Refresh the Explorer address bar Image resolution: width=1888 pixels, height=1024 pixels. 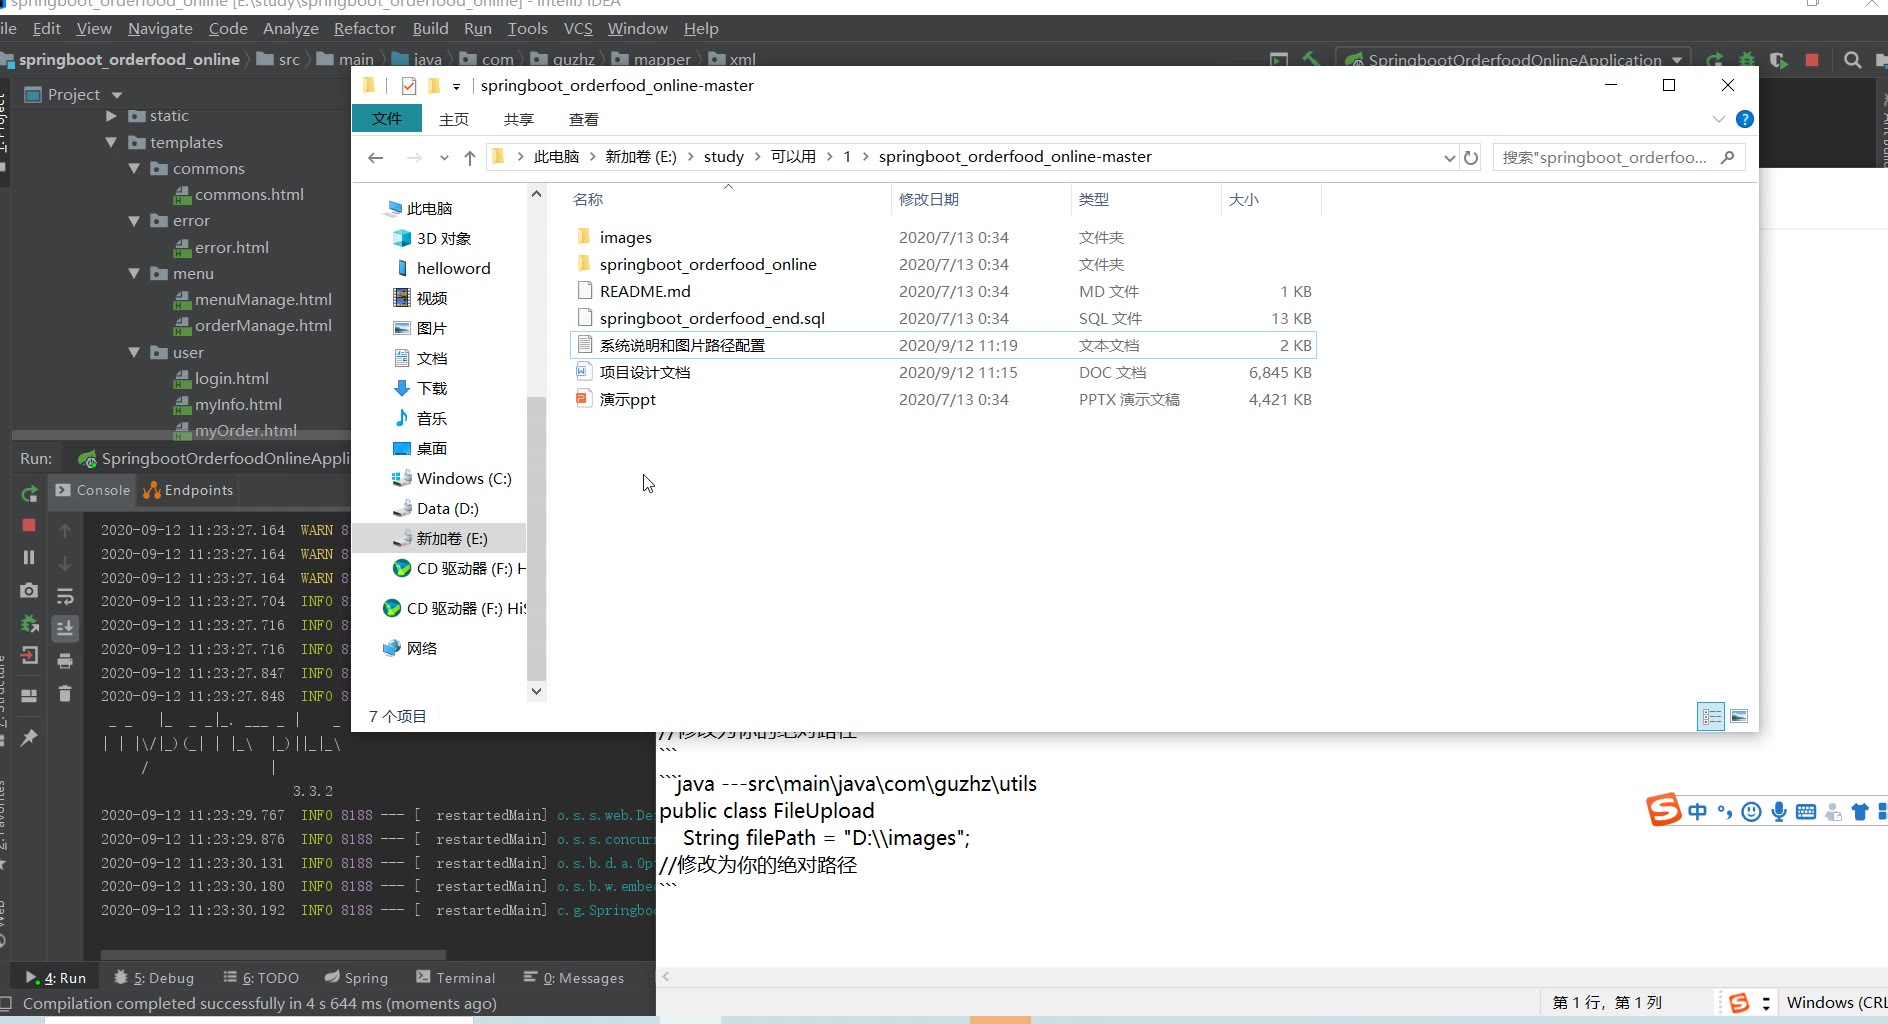pos(1471,157)
